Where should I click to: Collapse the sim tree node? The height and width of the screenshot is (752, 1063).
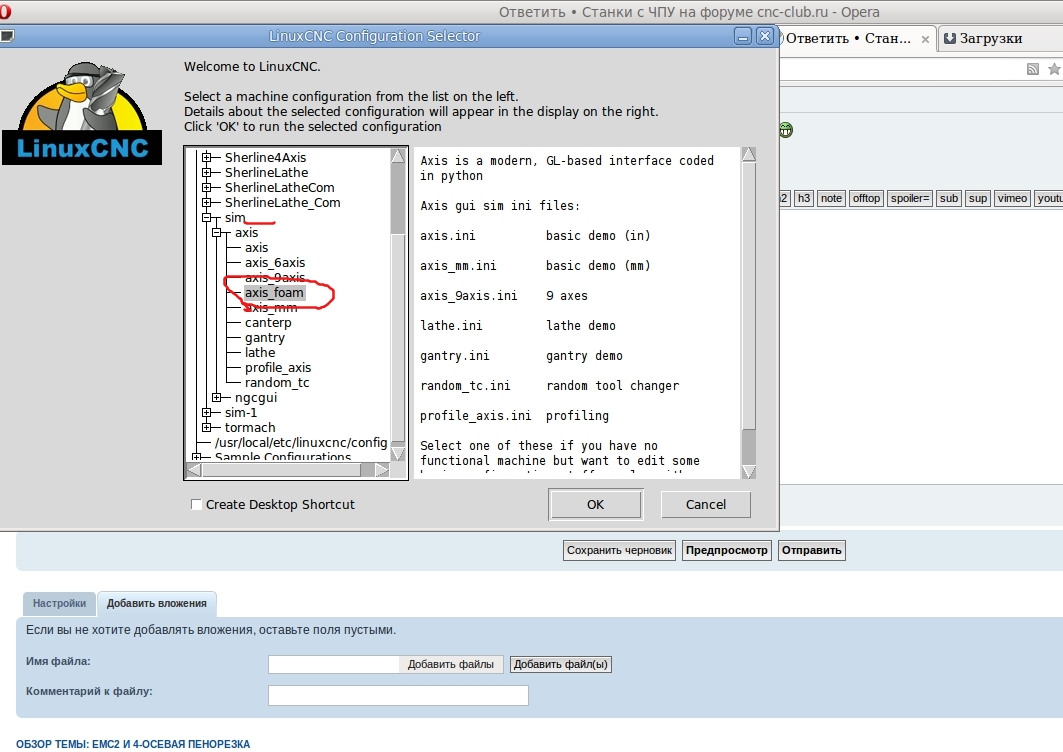(x=207, y=218)
